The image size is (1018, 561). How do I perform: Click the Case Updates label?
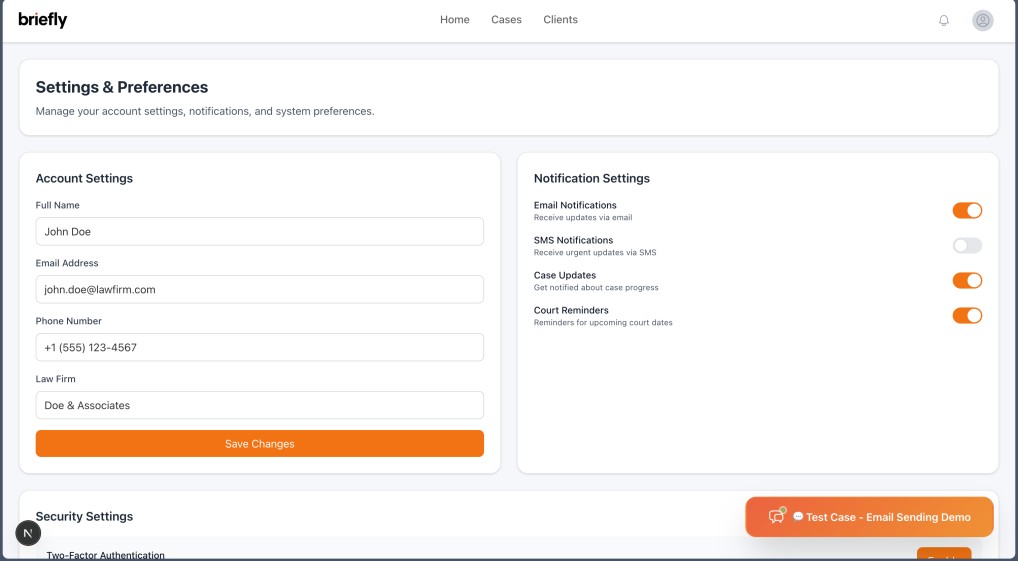point(565,275)
